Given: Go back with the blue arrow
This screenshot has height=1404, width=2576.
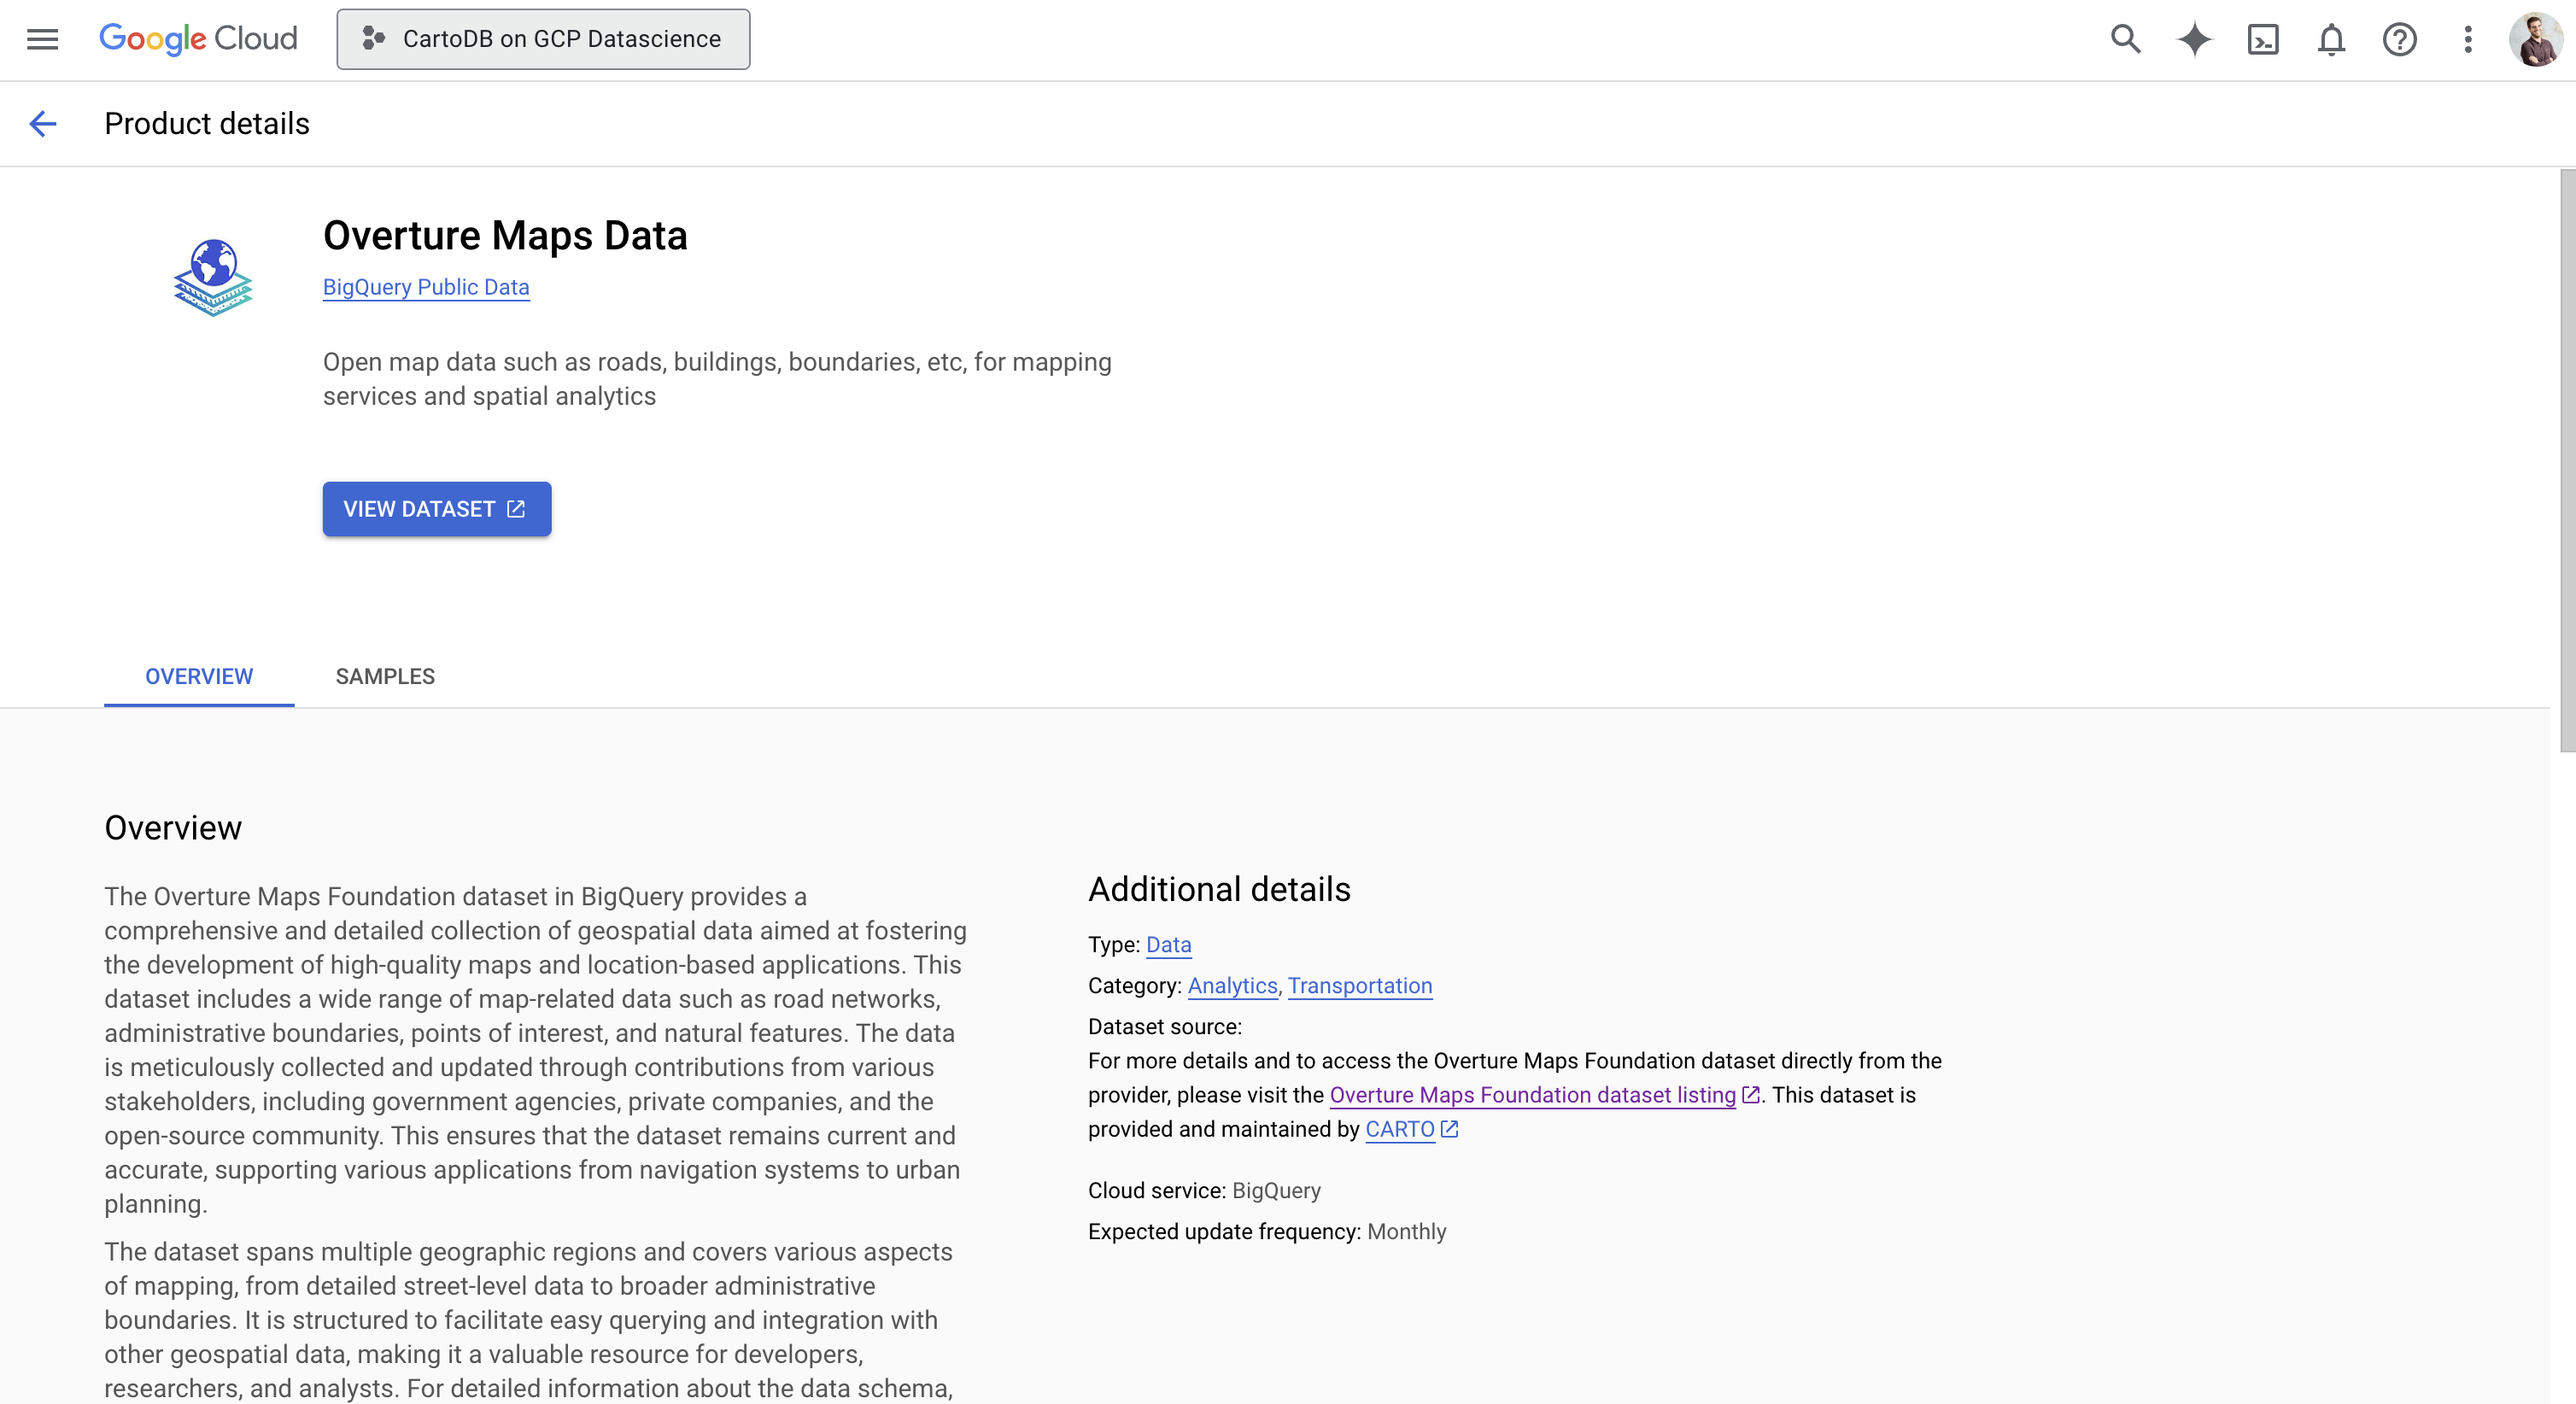Looking at the screenshot, I should [43, 123].
